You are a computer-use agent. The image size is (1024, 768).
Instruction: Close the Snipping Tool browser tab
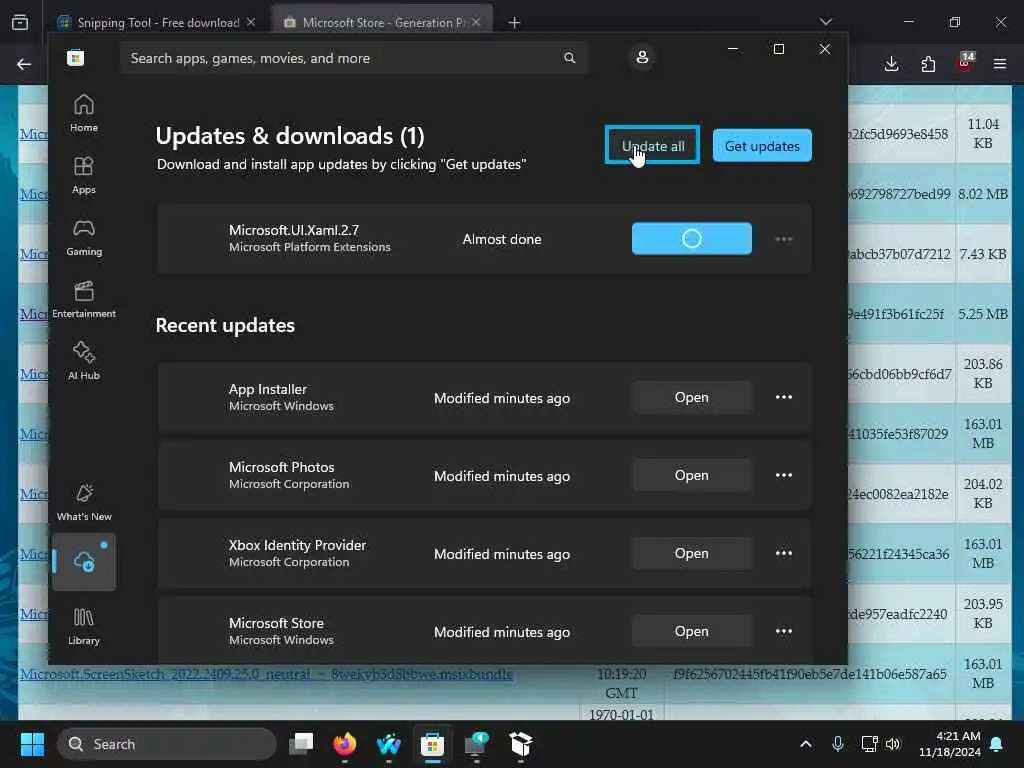(251, 22)
